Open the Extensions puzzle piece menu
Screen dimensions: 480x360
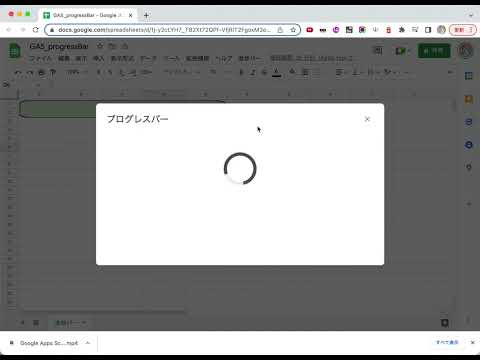click(x=402, y=30)
